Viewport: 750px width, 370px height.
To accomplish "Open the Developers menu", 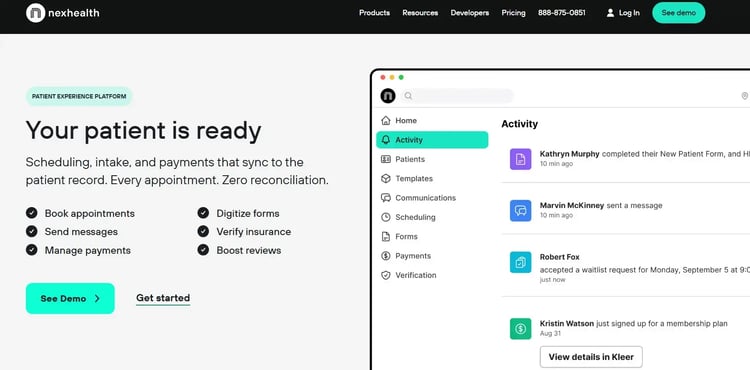I will [470, 13].
